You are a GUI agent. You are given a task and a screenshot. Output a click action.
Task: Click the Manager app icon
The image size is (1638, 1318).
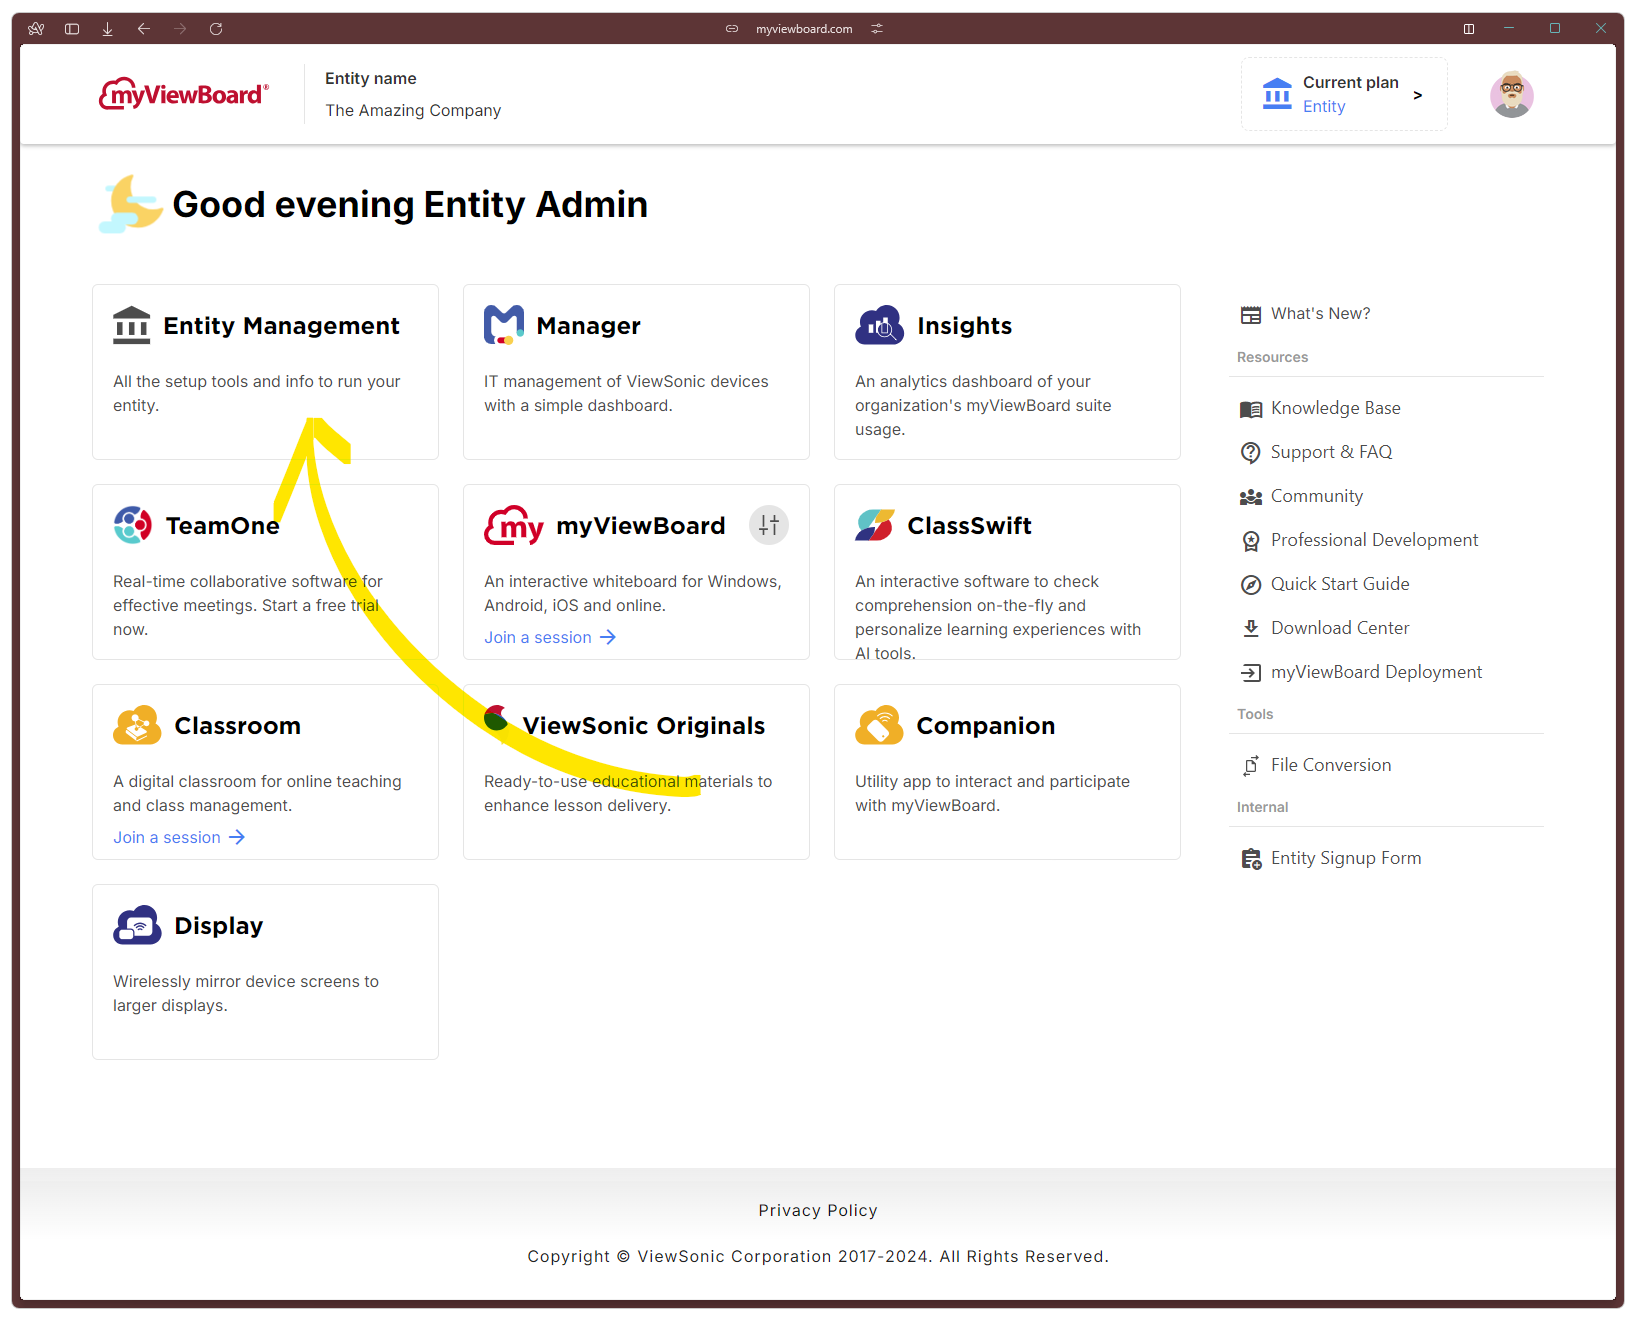(504, 326)
